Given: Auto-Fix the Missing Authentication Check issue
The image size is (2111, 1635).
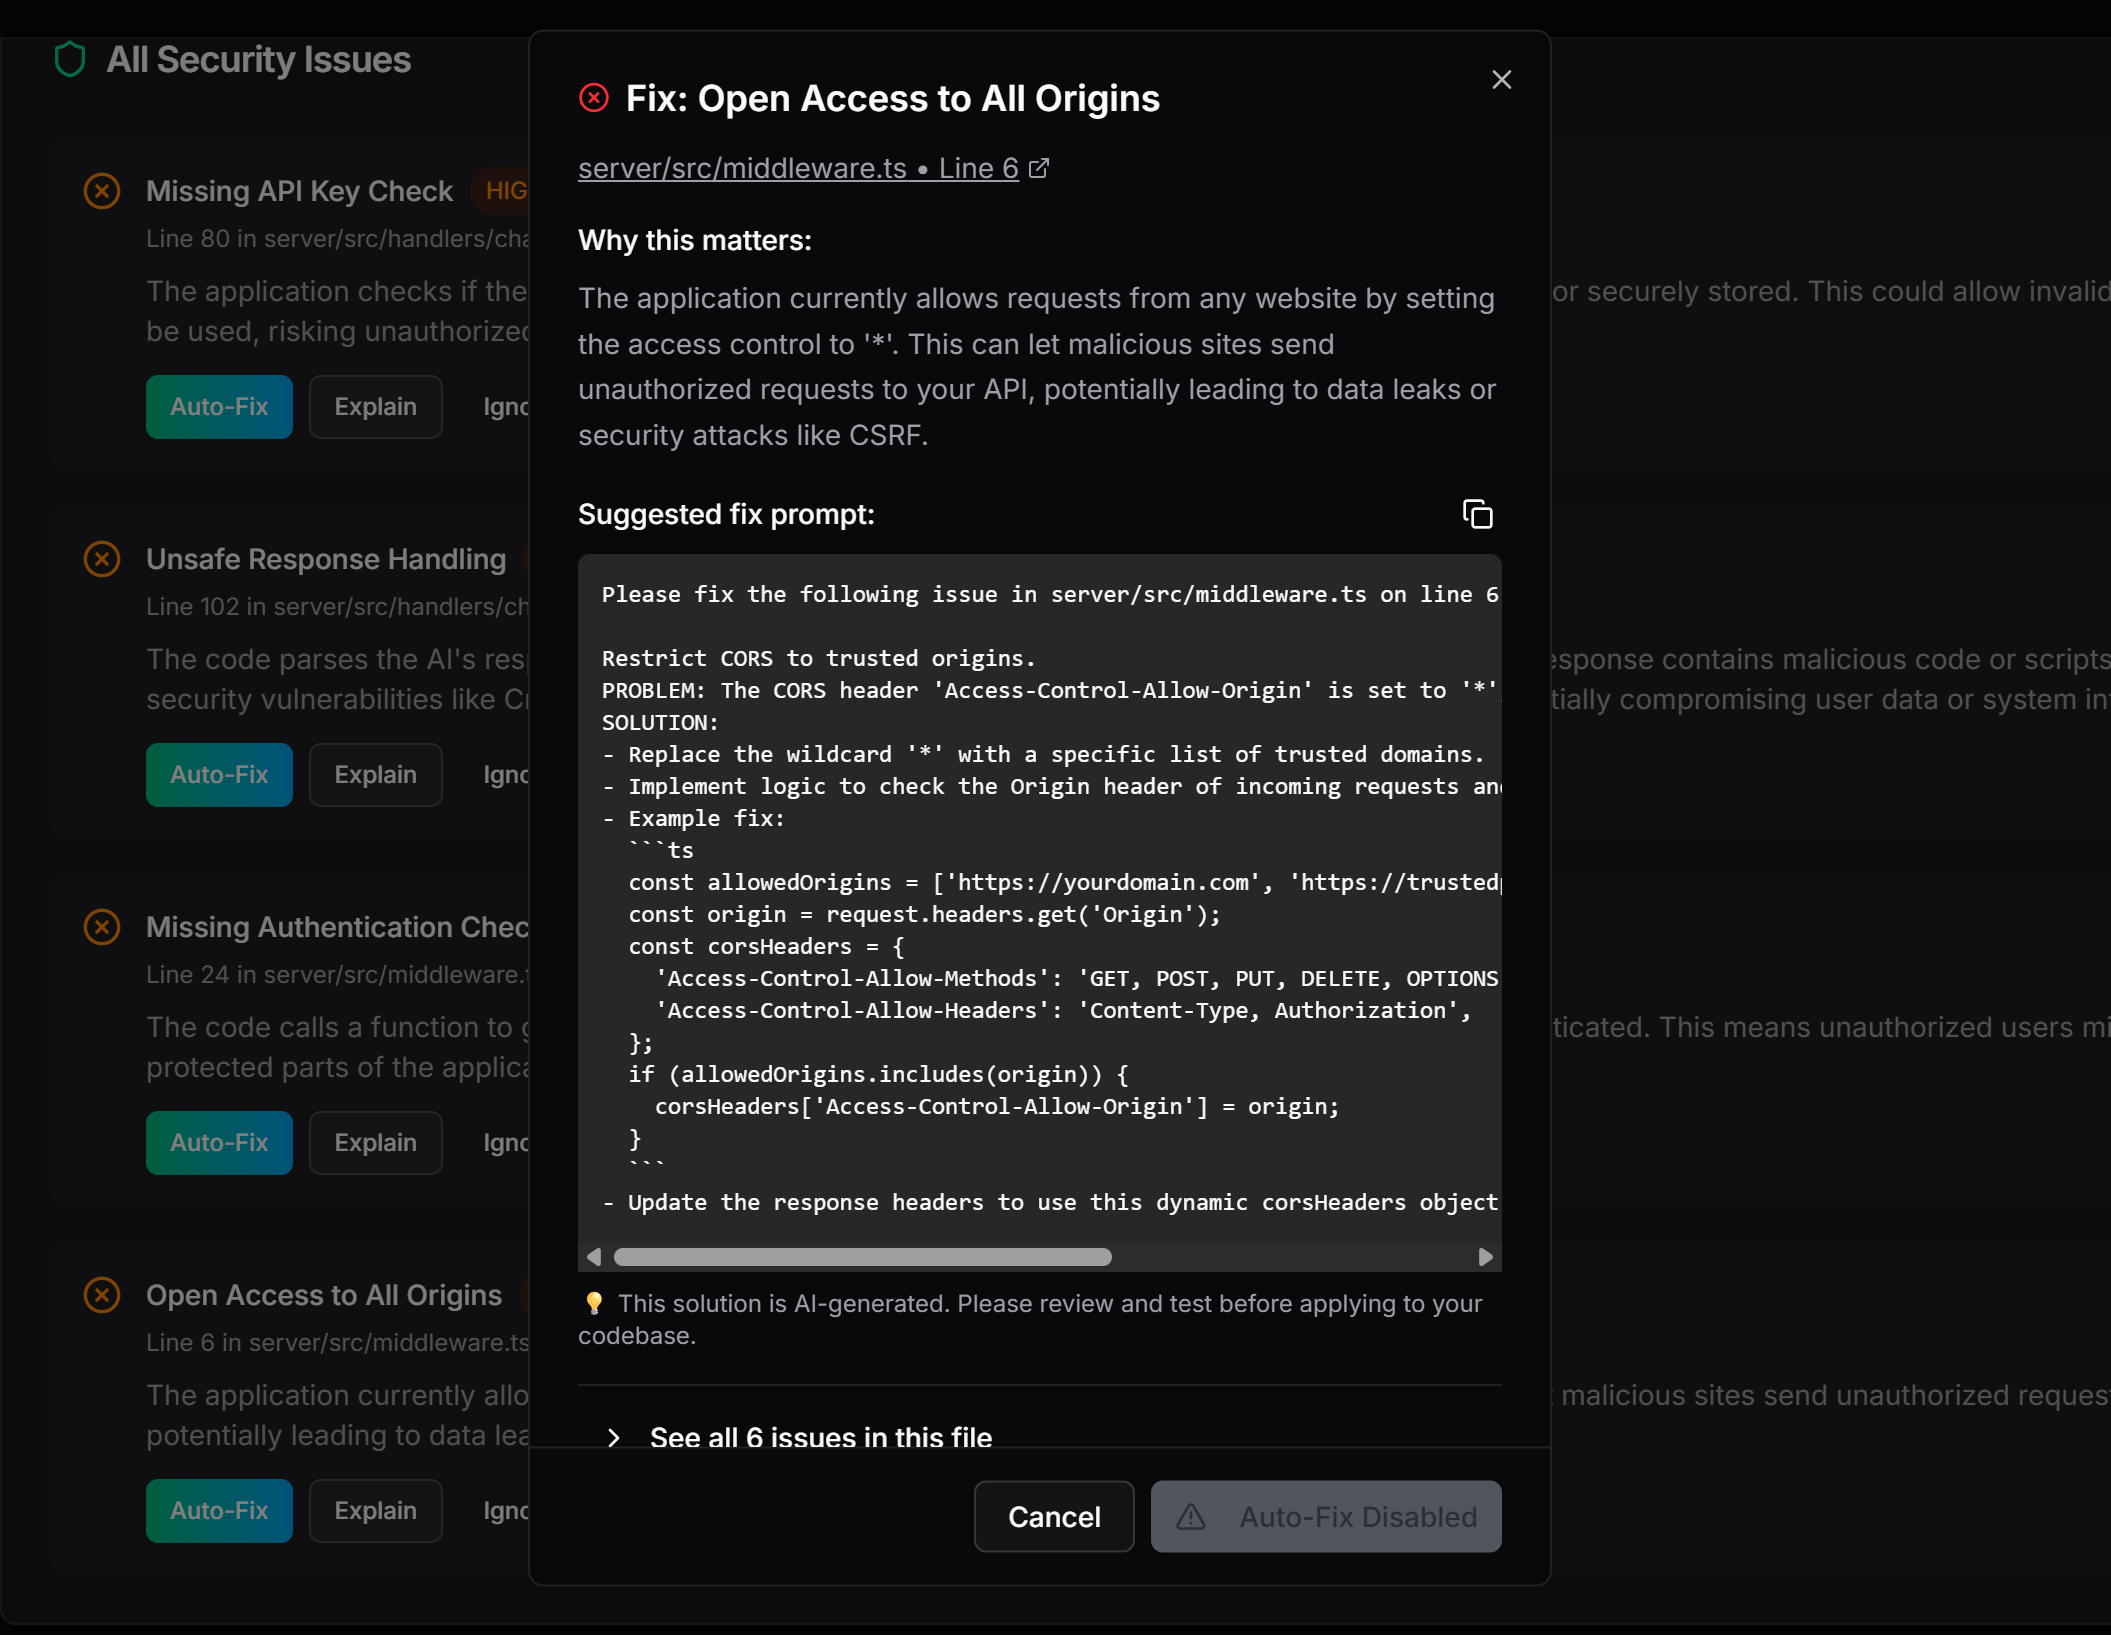Looking at the screenshot, I should point(219,1143).
